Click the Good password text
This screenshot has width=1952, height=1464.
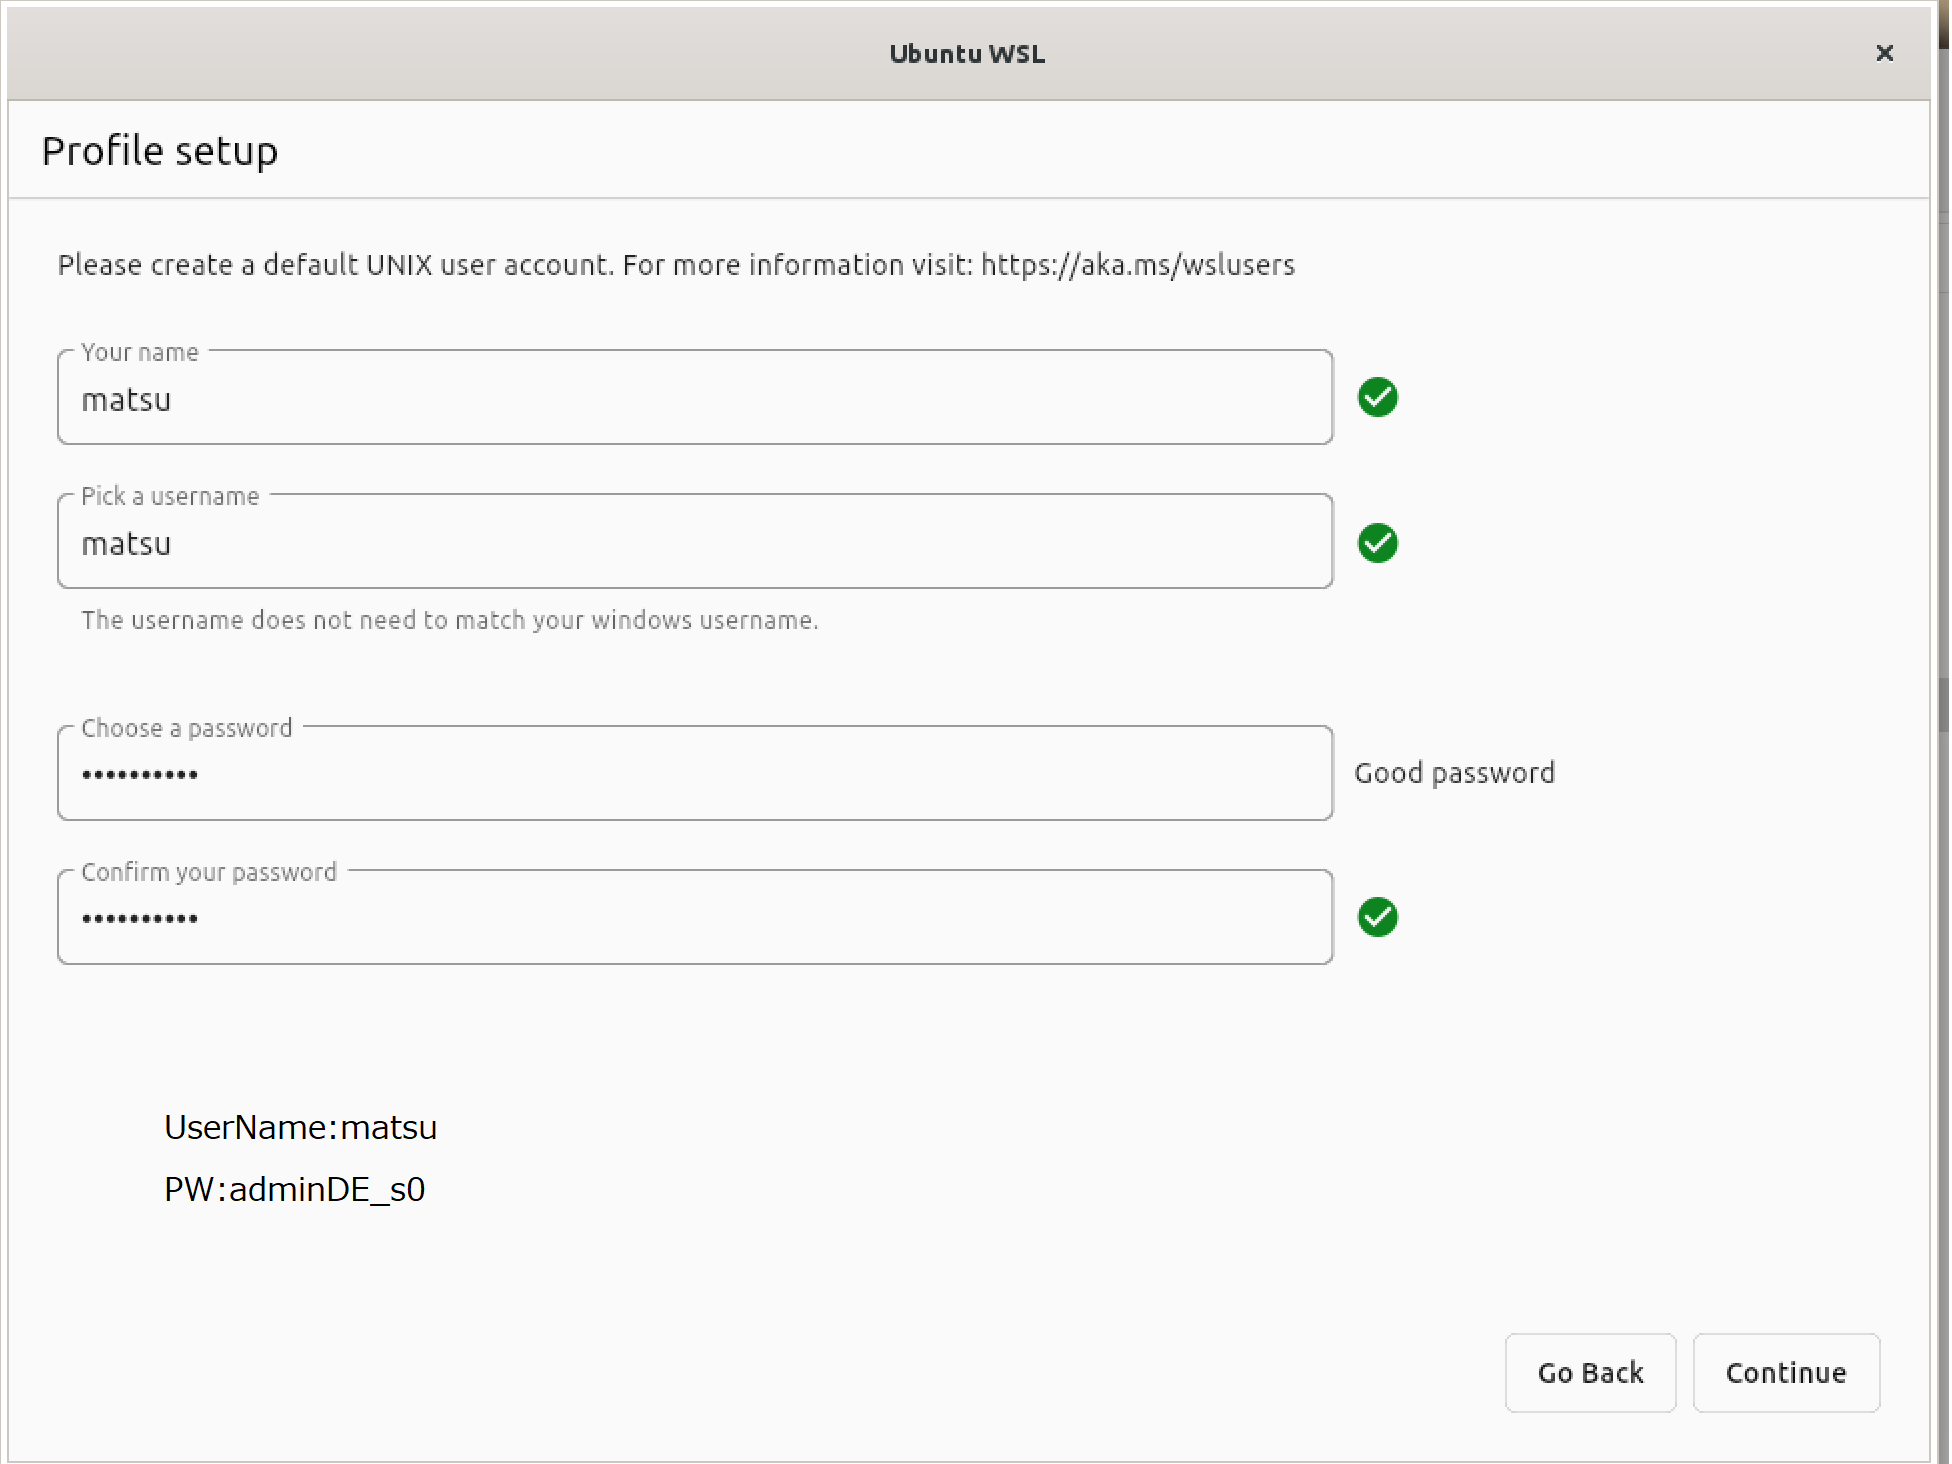(1454, 773)
